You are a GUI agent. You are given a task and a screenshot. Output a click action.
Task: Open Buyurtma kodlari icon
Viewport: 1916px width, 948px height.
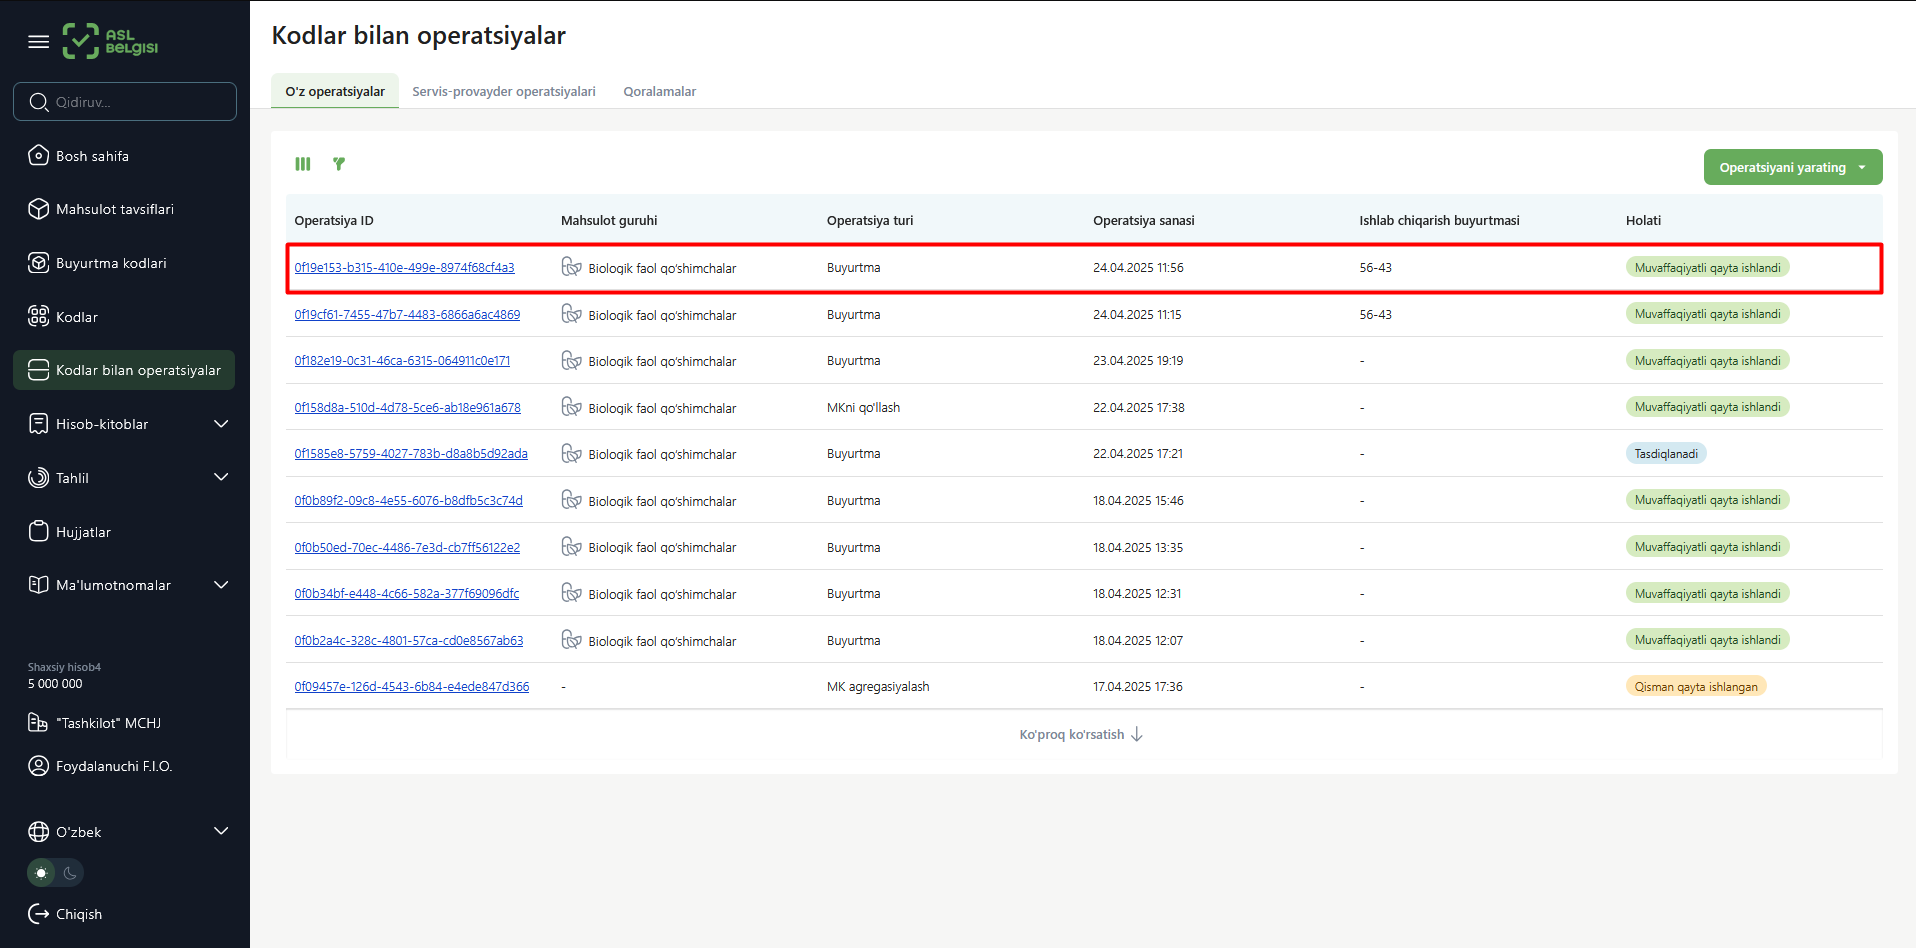tap(38, 263)
